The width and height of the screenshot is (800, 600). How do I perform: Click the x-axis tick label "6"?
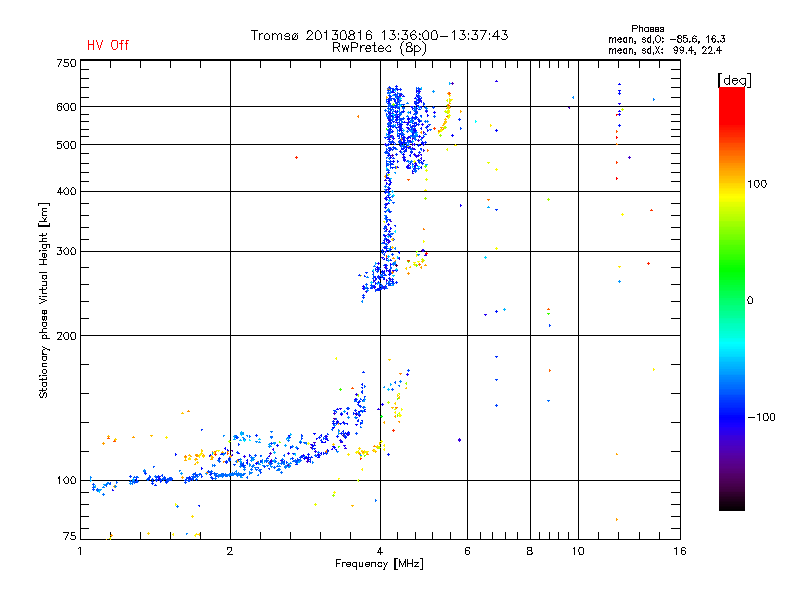point(467,551)
